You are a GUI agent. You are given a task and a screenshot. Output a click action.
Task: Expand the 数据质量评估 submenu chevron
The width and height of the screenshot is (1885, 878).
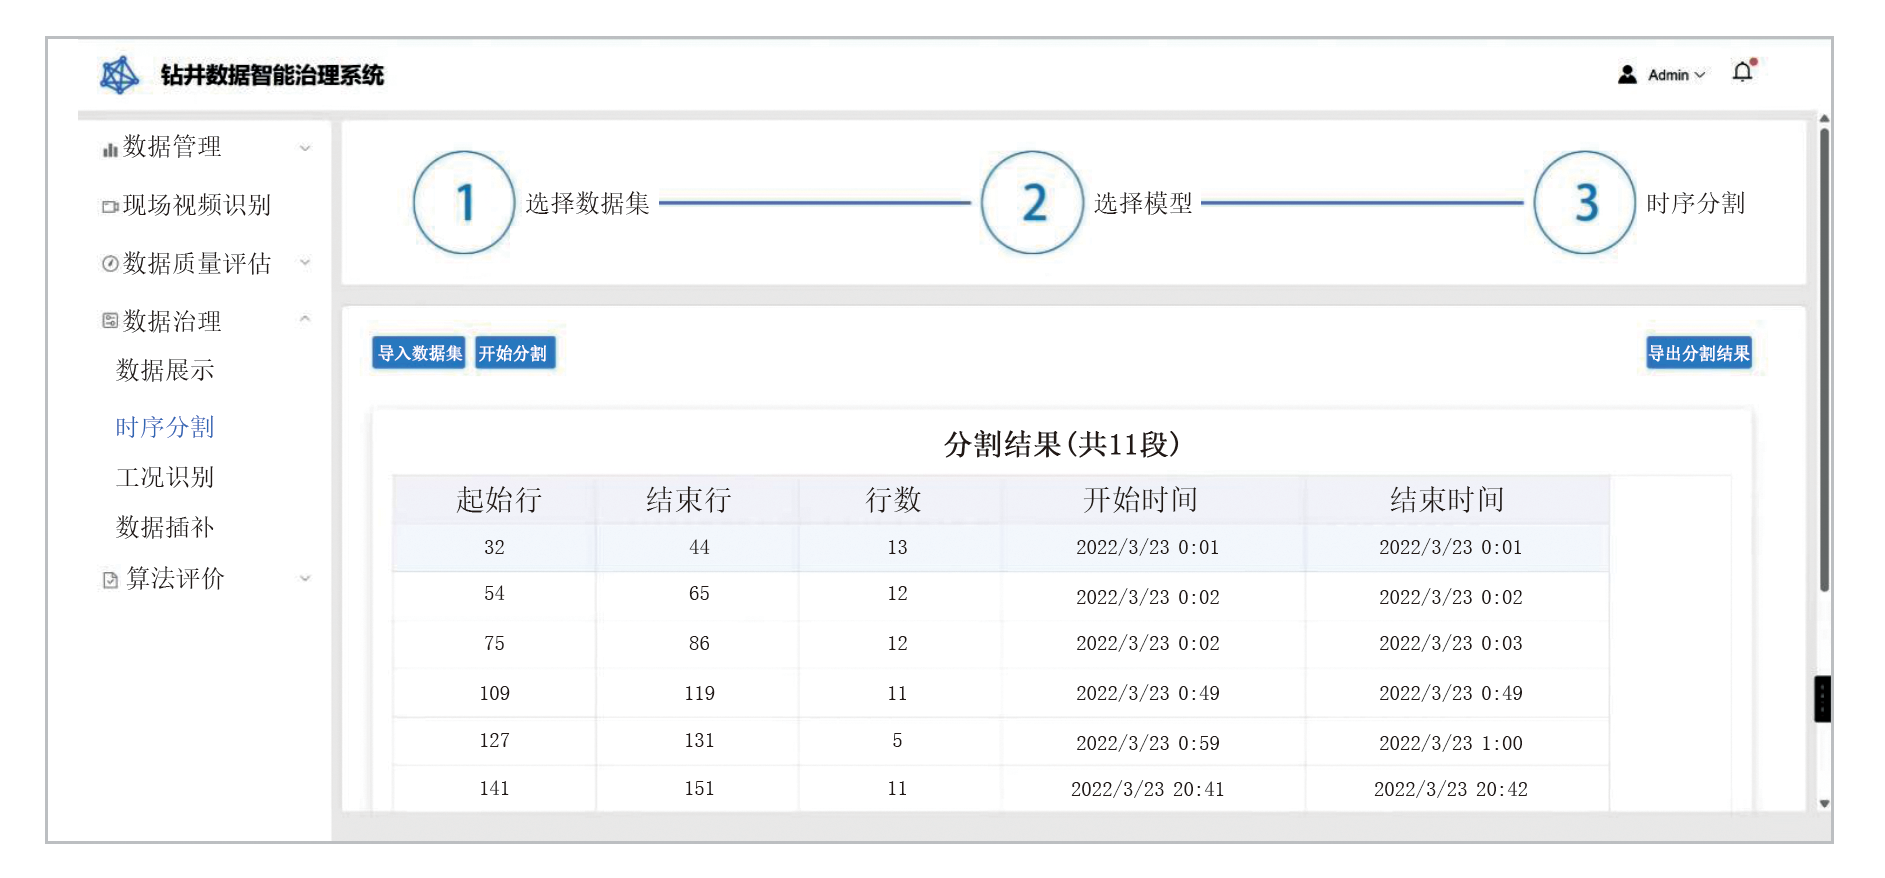(x=305, y=263)
